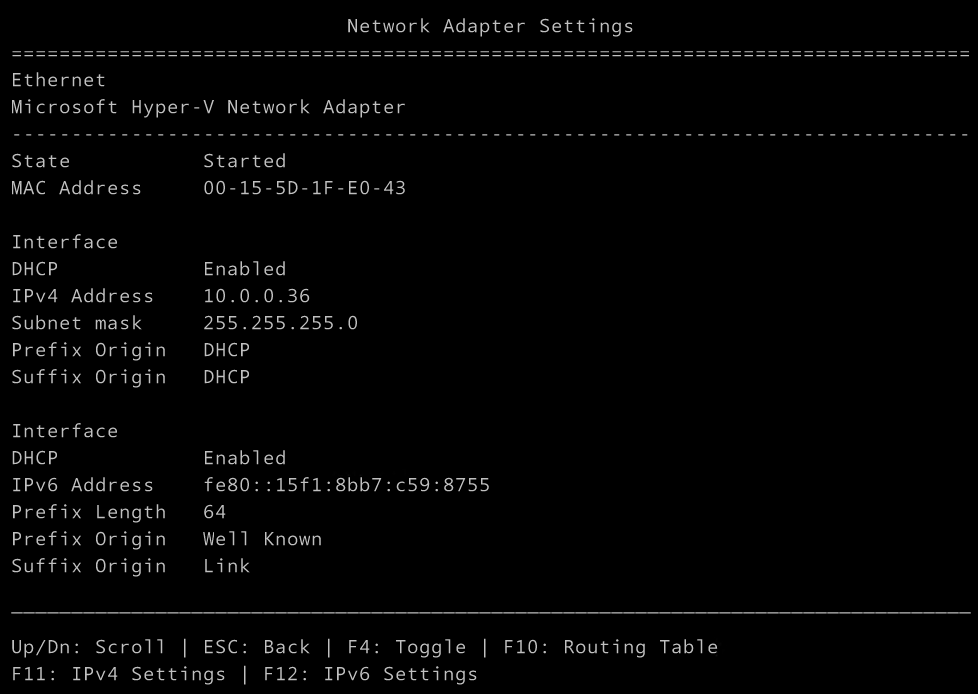Open F12: IPv6 Settings

point(370,674)
